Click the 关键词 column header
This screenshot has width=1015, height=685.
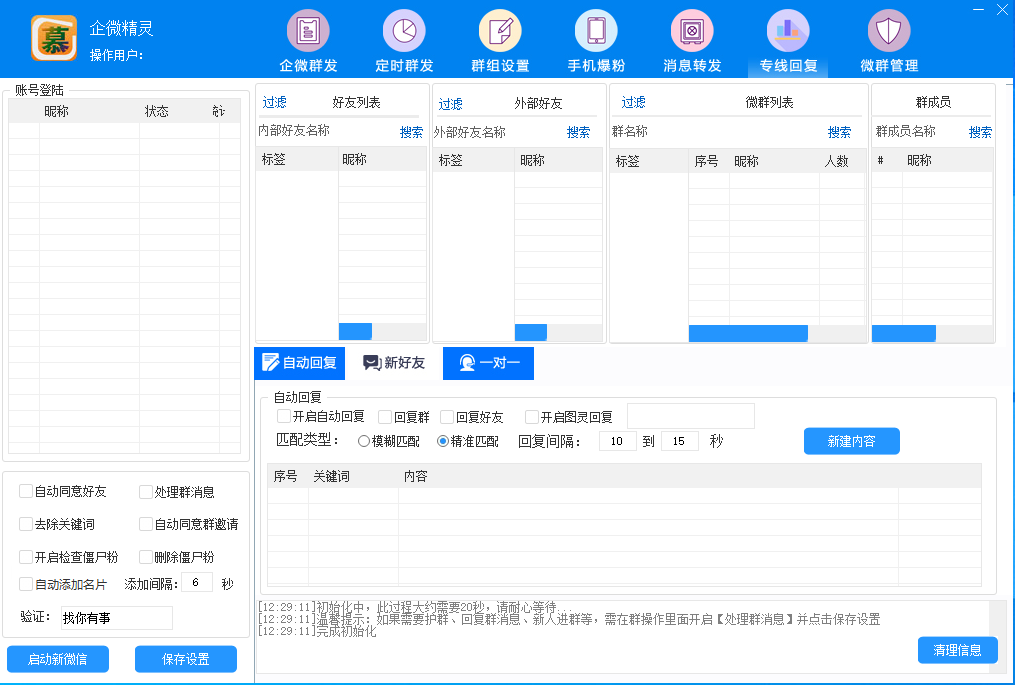331,477
